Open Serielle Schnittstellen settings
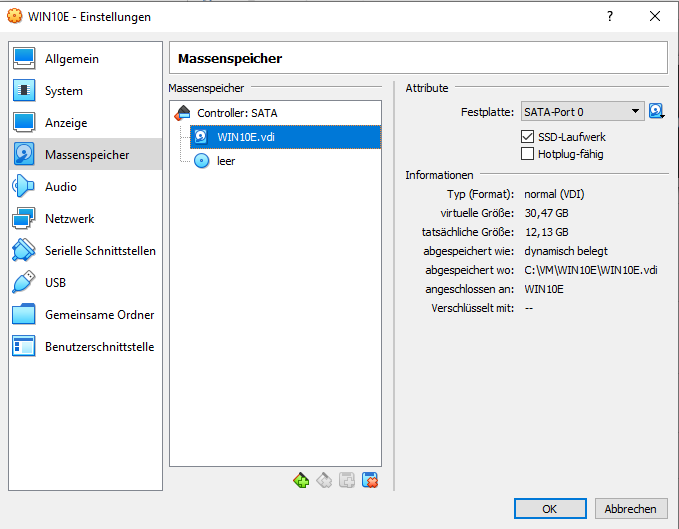The image size is (679, 529). (85, 251)
